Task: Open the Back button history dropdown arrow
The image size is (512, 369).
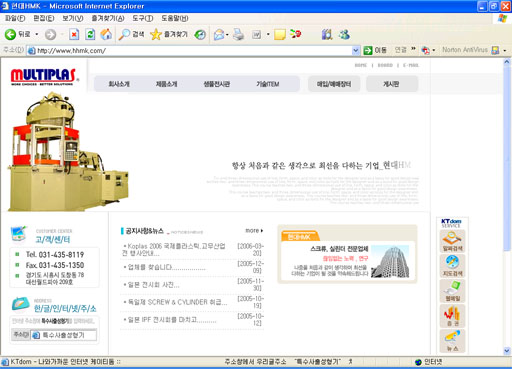Action: coord(37,34)
